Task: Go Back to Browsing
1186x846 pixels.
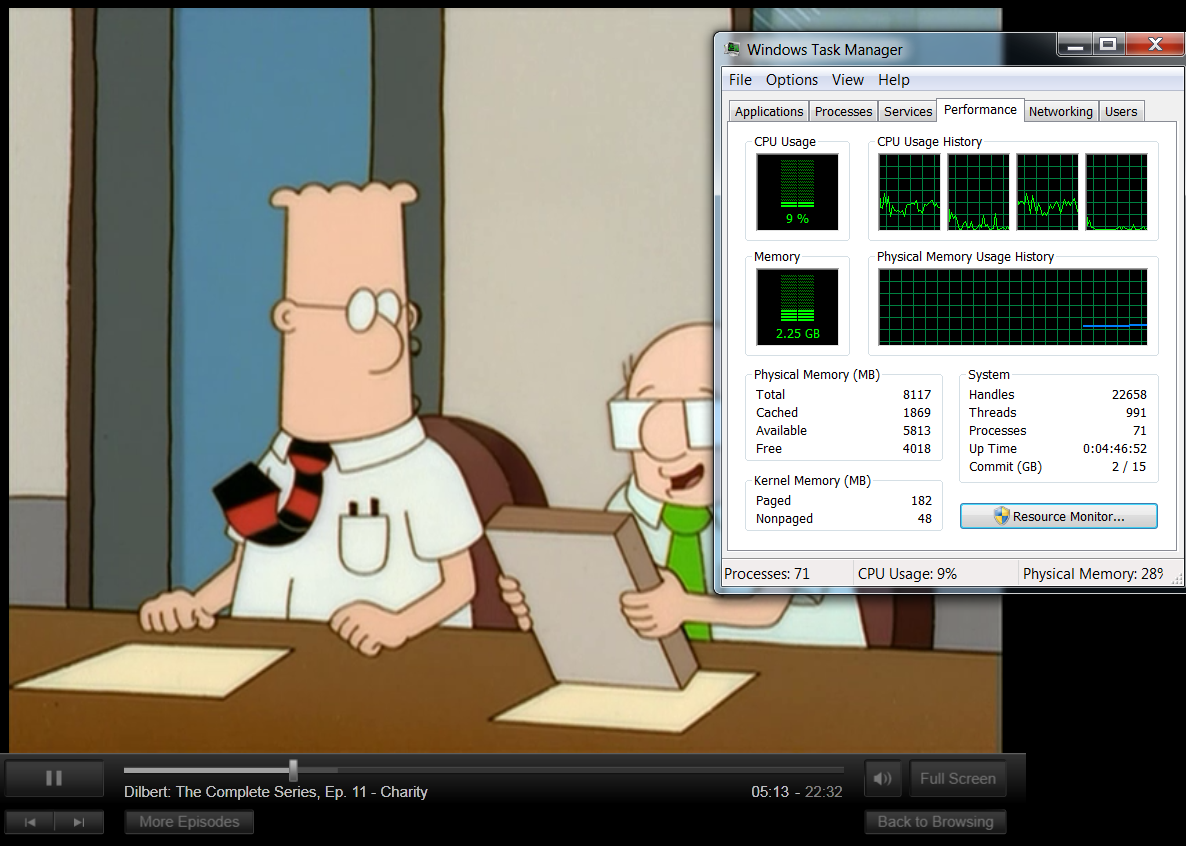Action: (935, 822)
